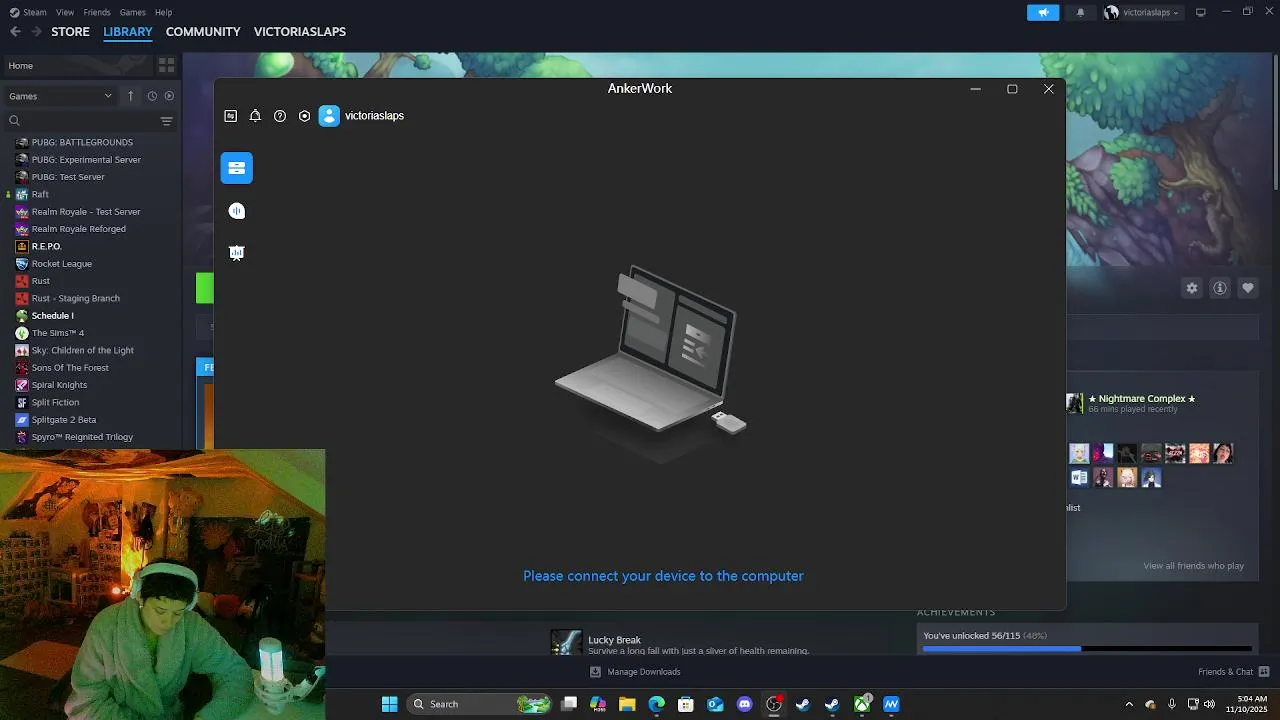Click the Steam announcements megaphone button
The height and width of the screenshot is (720, 1280).
[1043, 12]
